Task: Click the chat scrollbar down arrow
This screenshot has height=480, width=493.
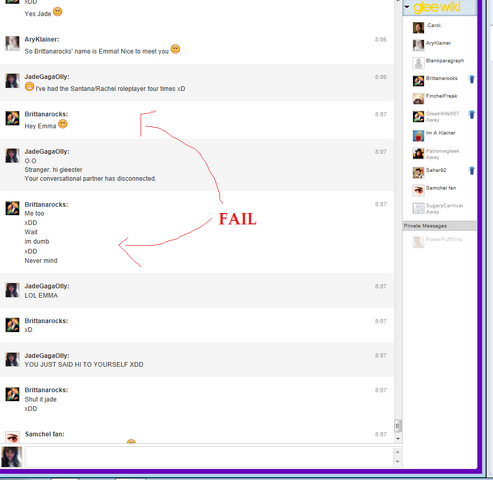Action: pyautogui.click(x=398, y=439)
